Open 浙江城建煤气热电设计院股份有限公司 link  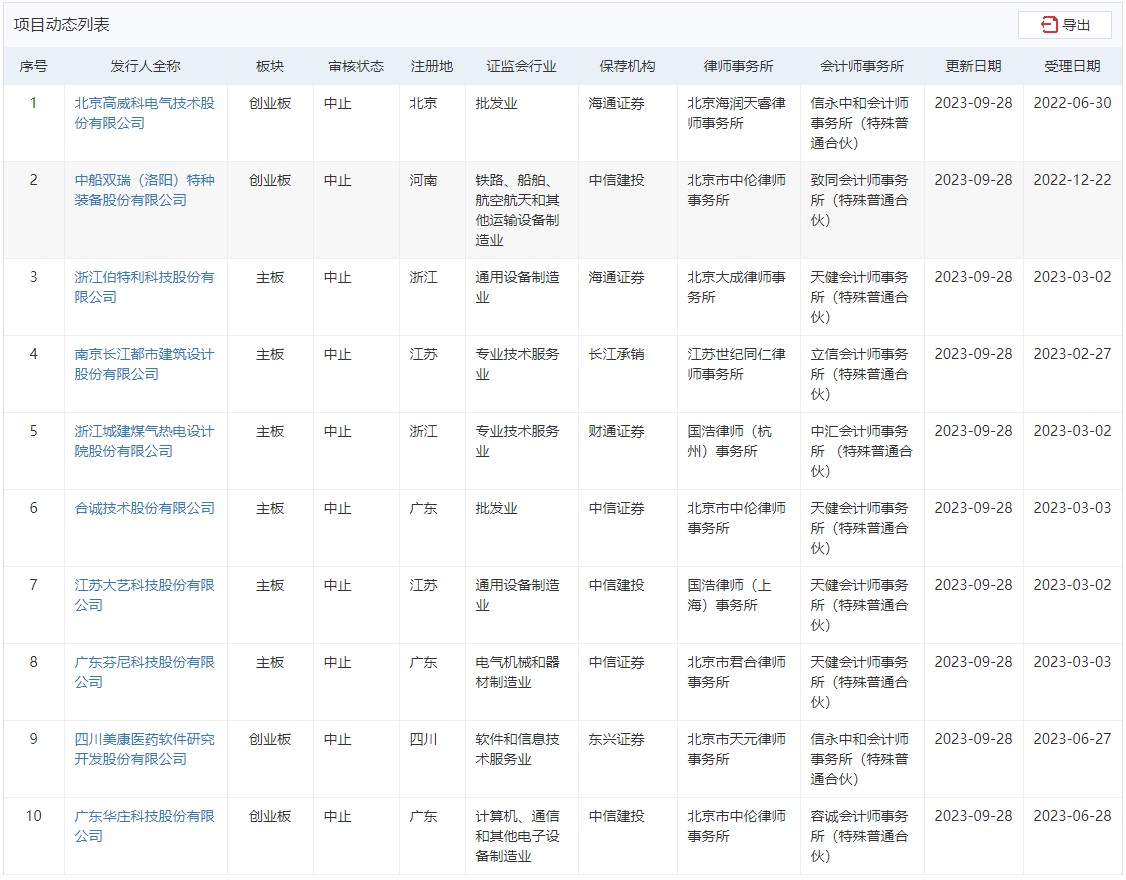click(x=144, y=441)
